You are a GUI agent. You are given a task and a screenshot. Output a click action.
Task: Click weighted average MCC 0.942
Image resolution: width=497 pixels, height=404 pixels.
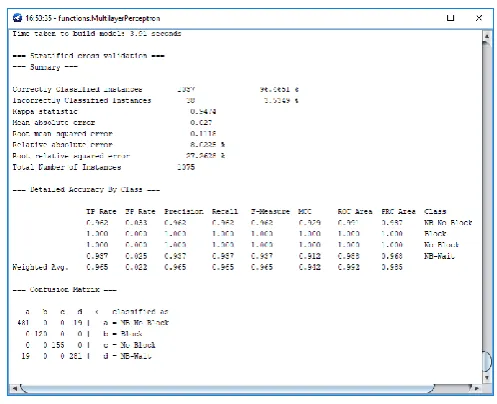(310, 267)
